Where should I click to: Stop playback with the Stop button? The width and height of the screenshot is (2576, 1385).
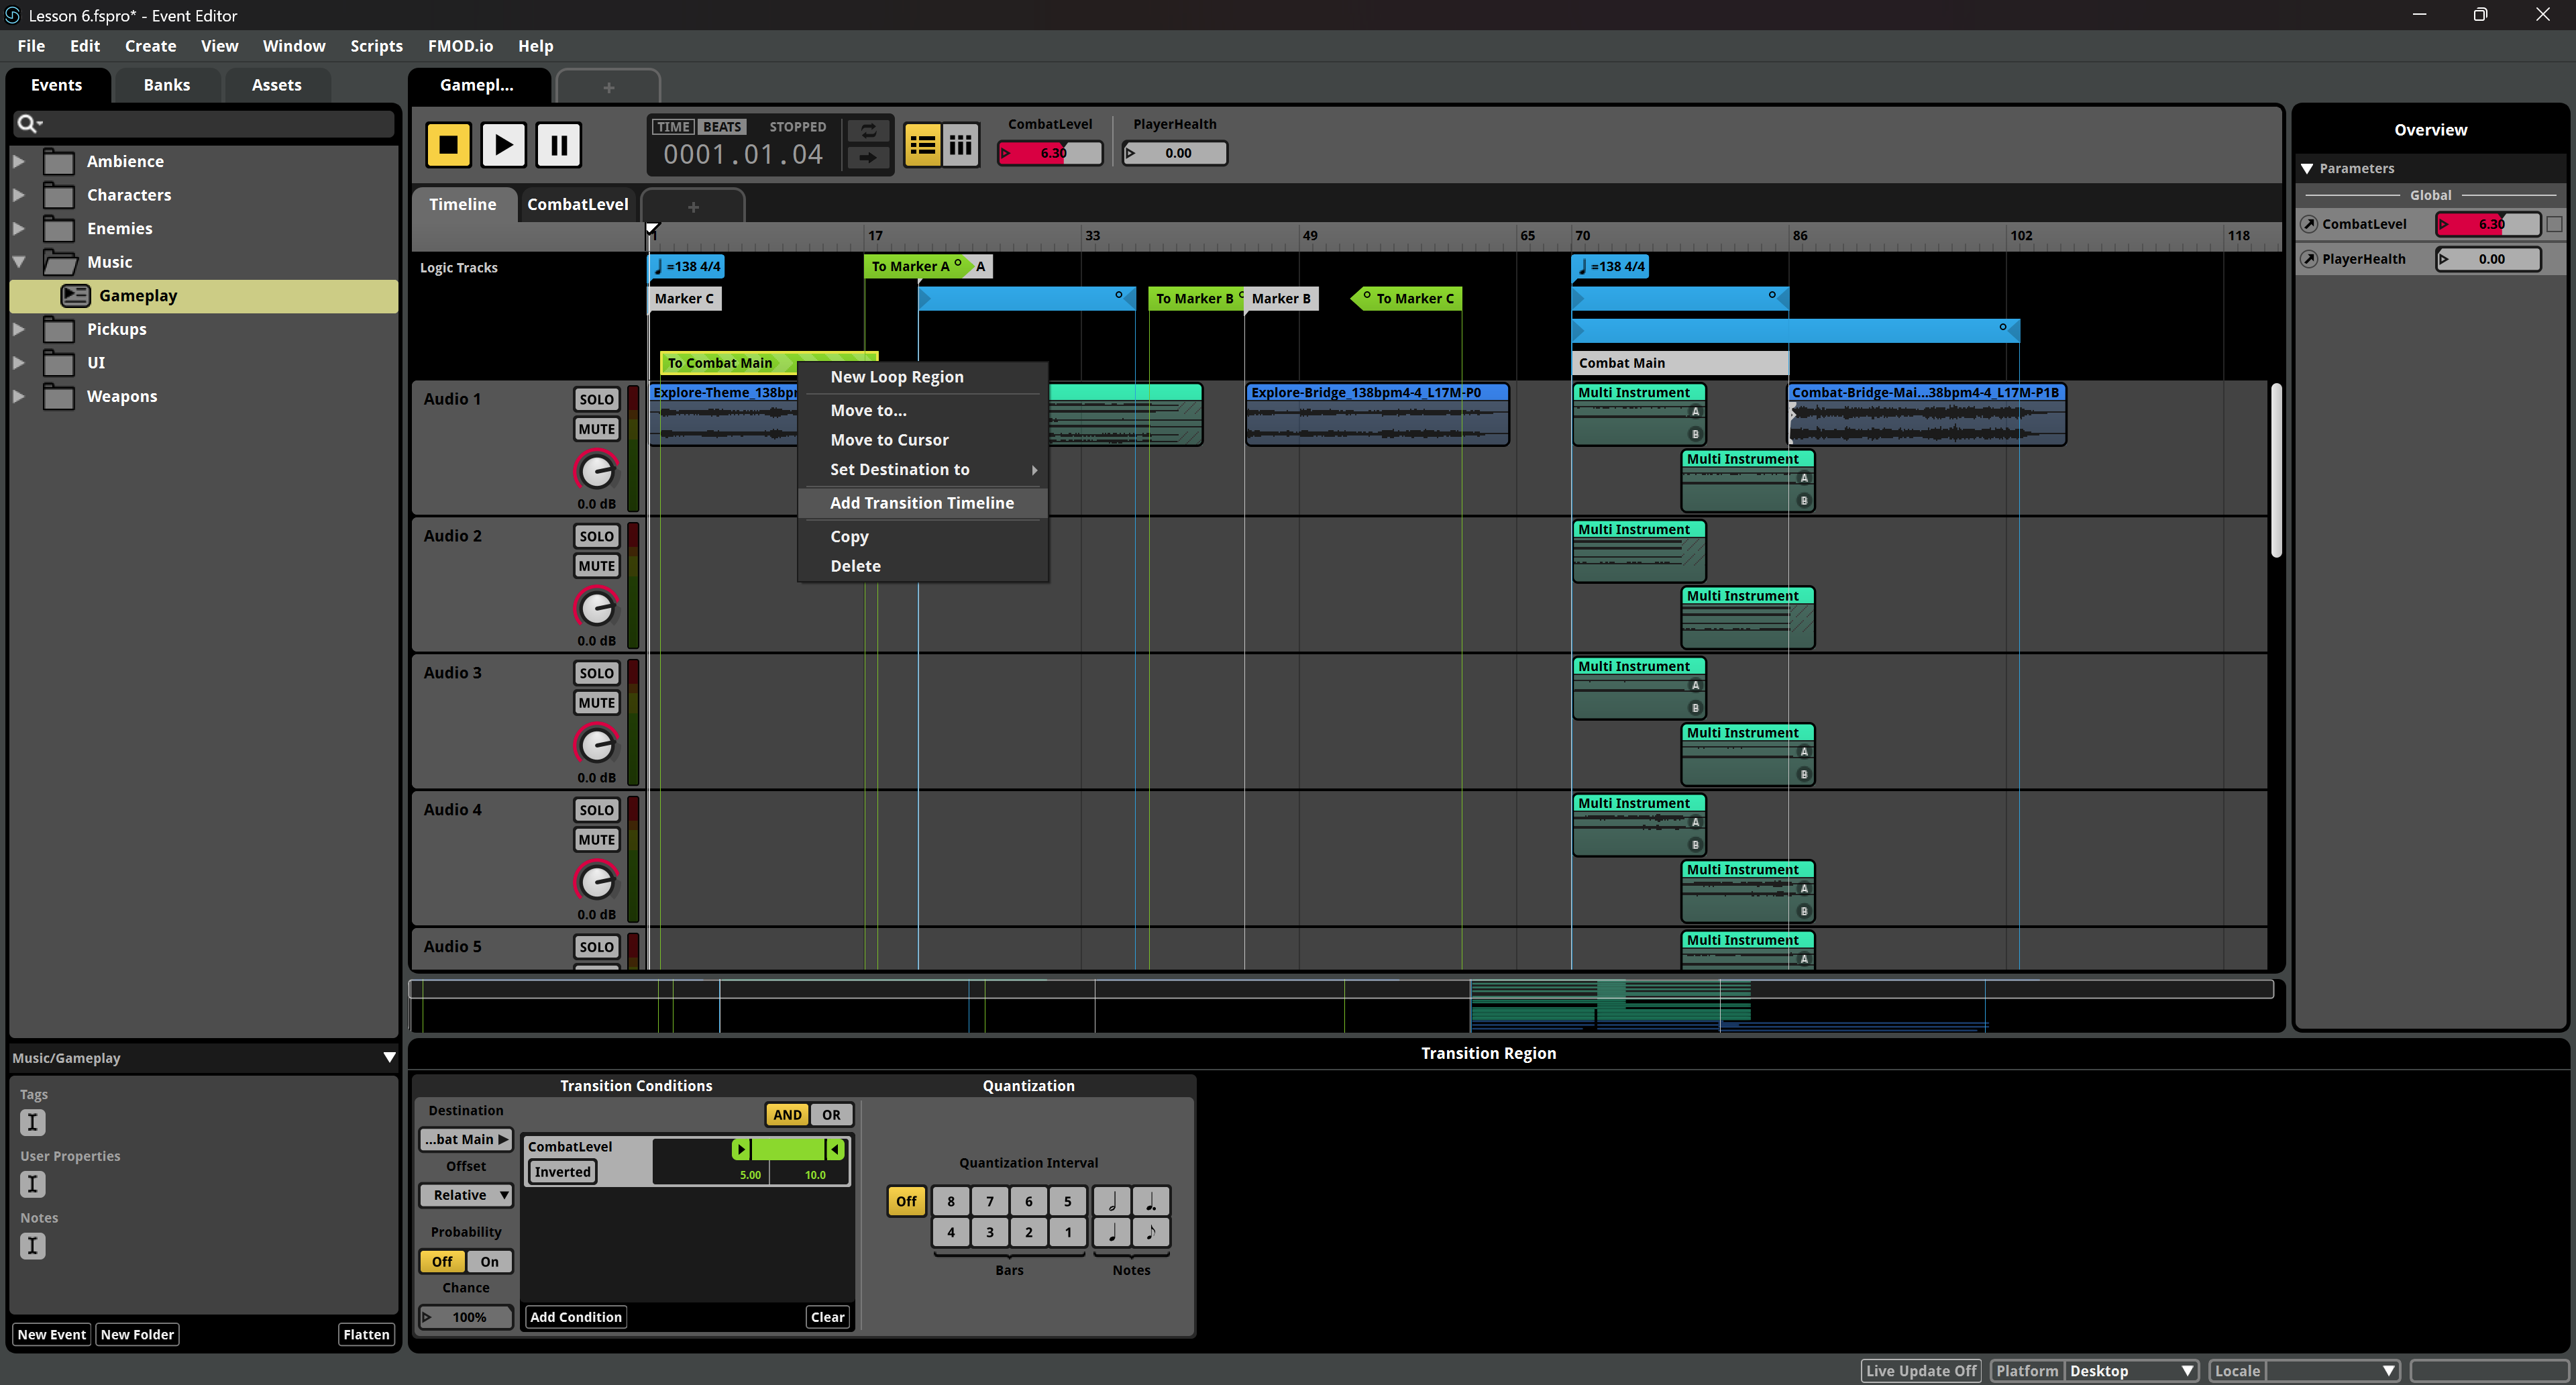click(448, 145)
